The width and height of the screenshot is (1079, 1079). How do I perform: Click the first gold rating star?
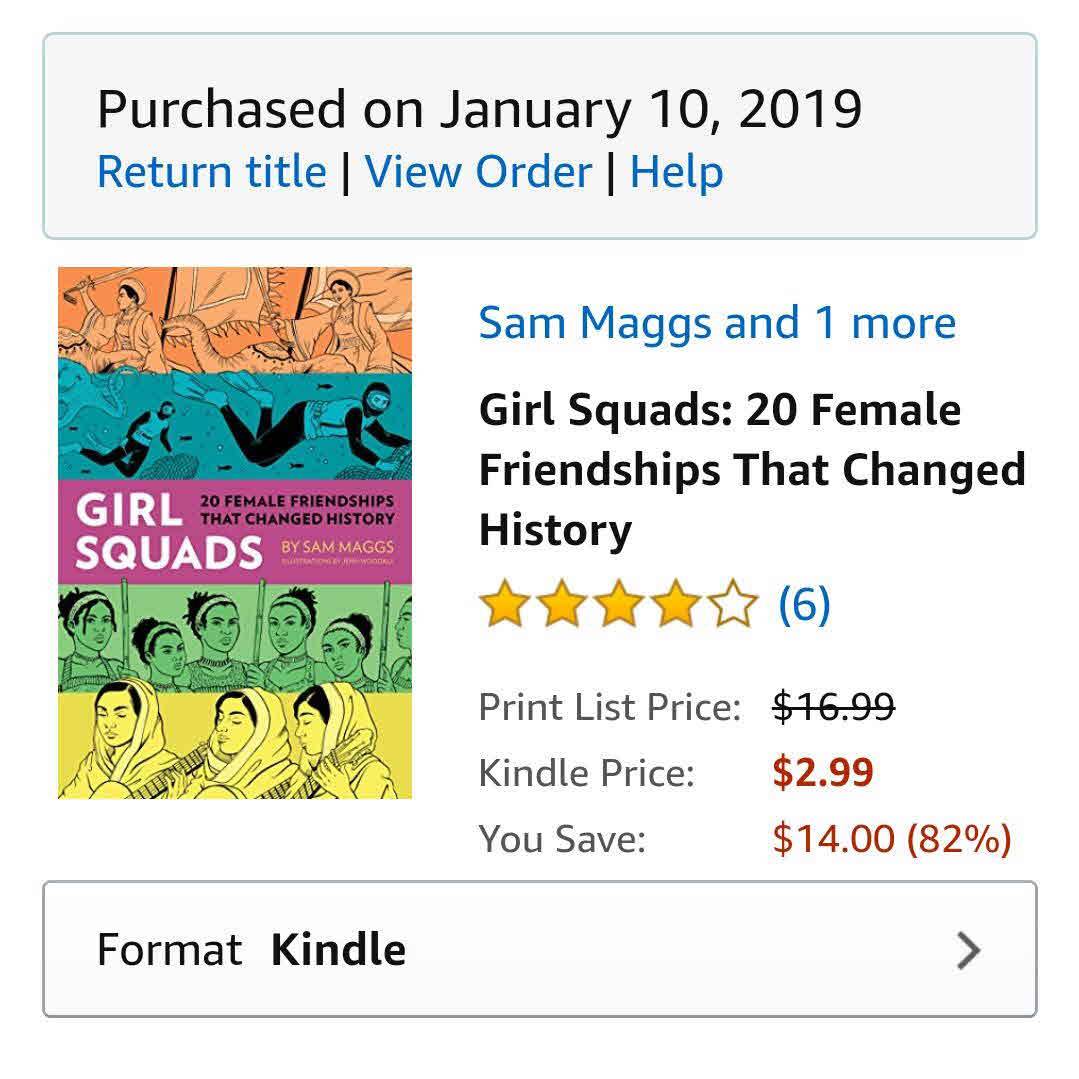pos(504,606)
